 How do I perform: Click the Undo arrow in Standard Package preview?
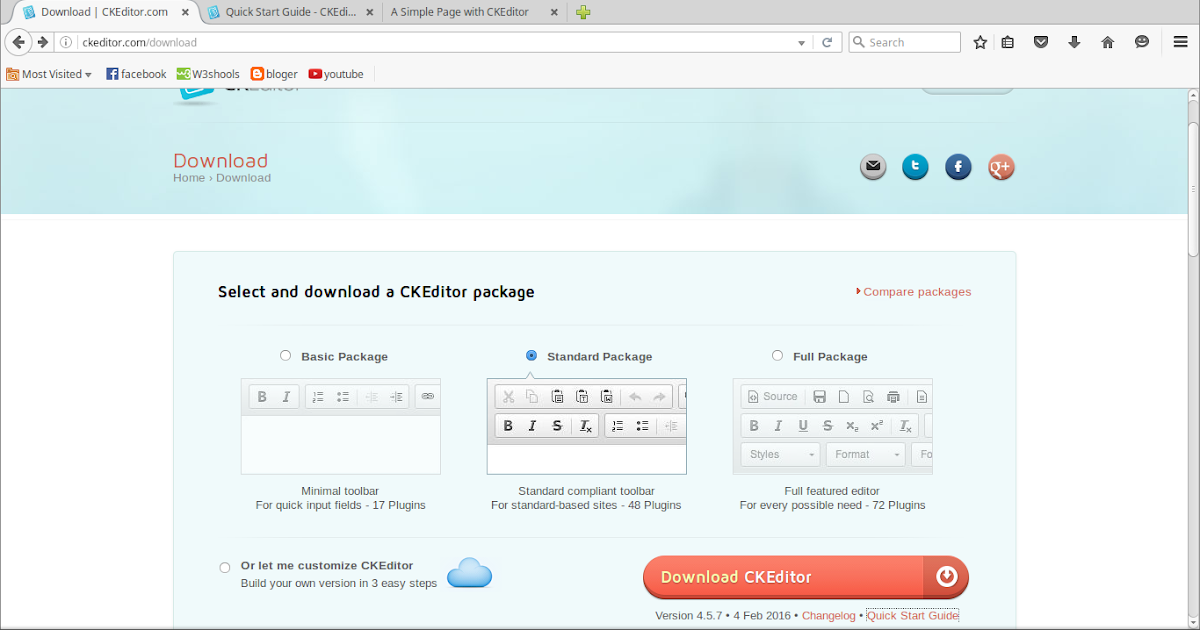coord(634,396)
